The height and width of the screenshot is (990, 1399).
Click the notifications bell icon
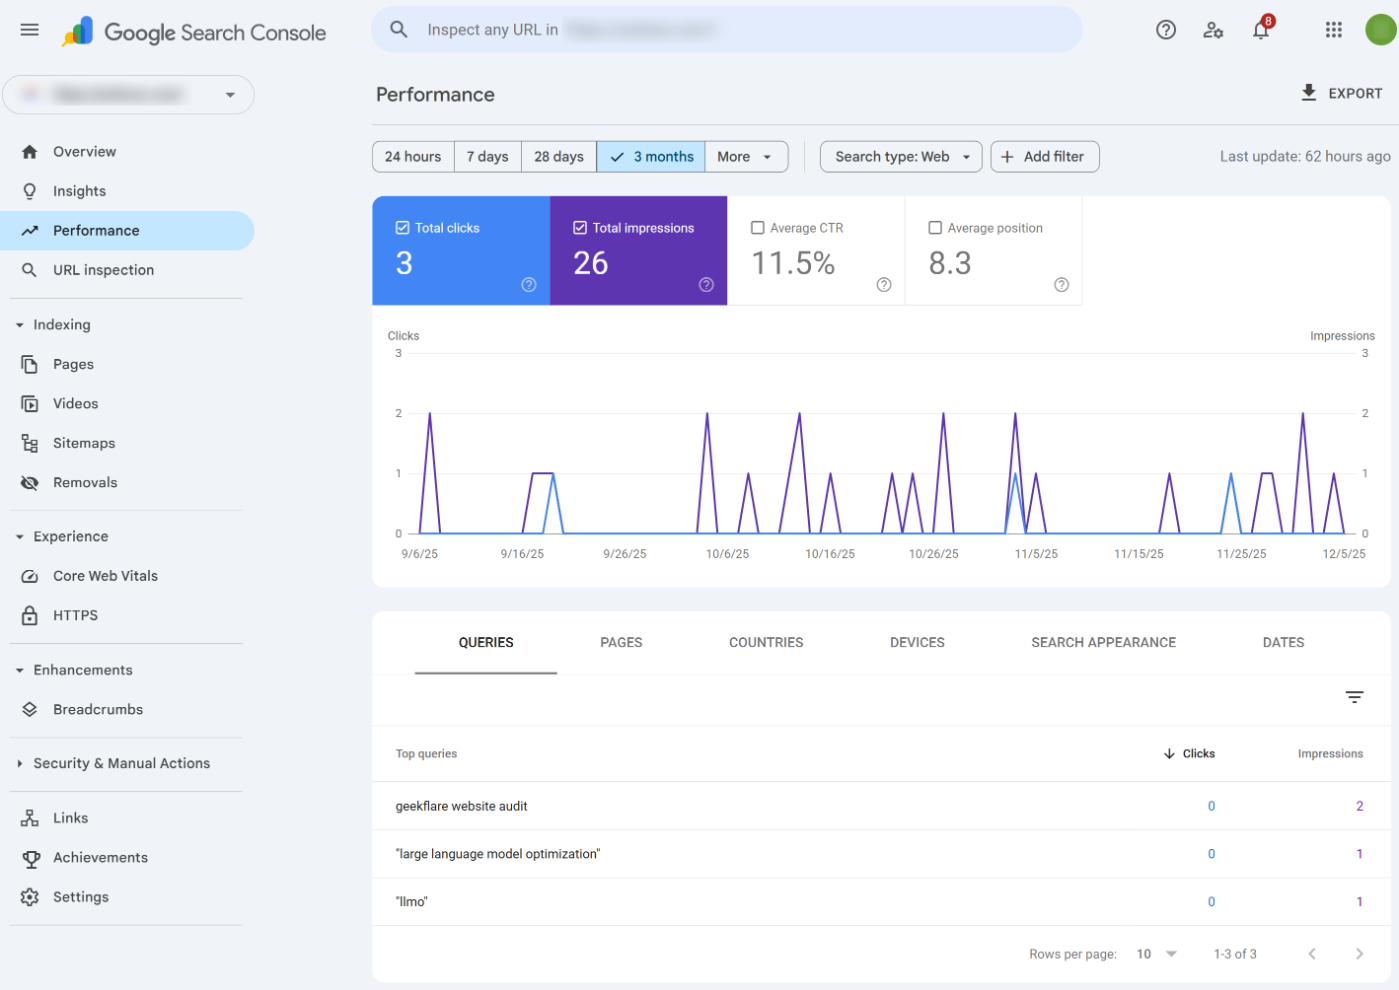tap(1261, 30)
